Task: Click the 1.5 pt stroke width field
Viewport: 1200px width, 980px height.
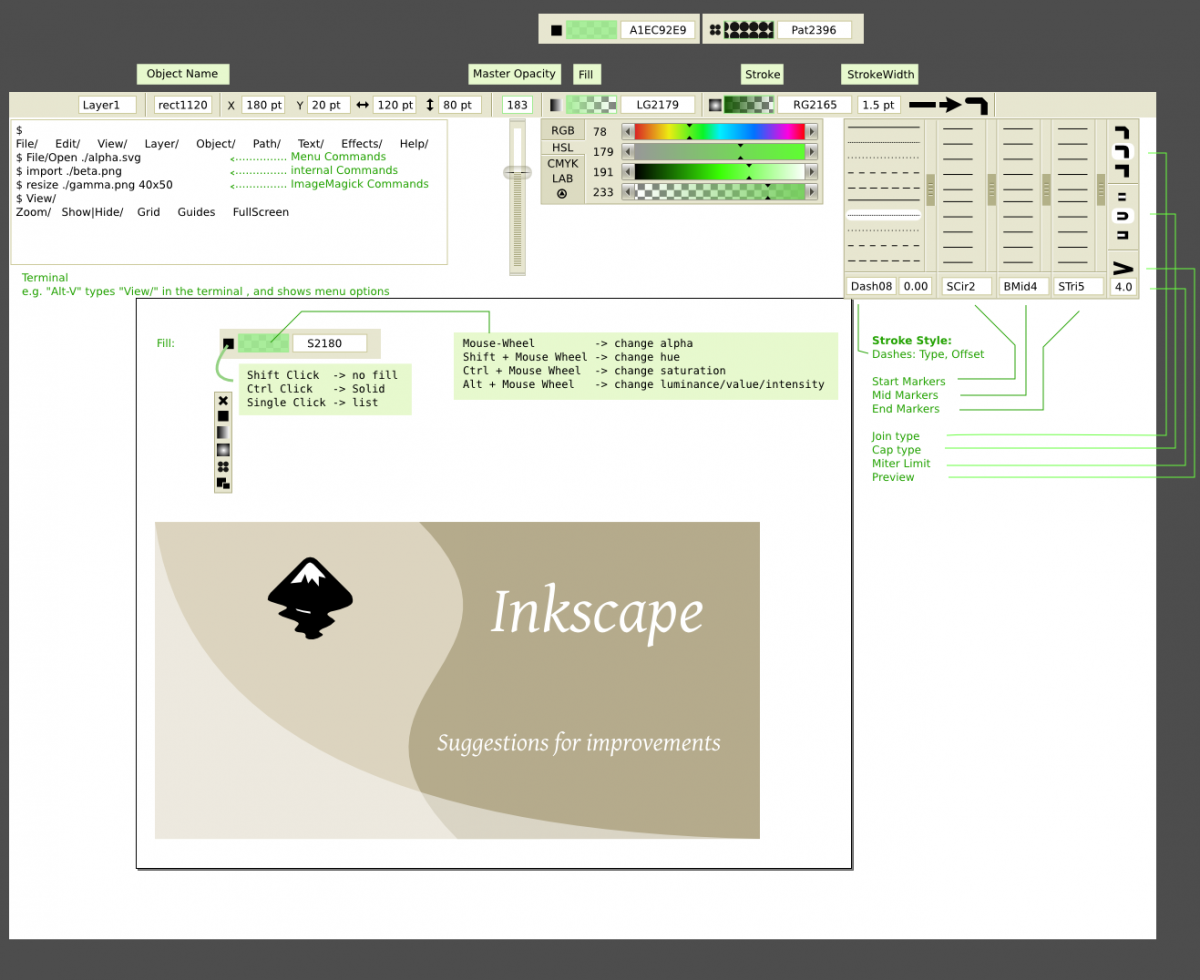Action: [x=878, y=104]
